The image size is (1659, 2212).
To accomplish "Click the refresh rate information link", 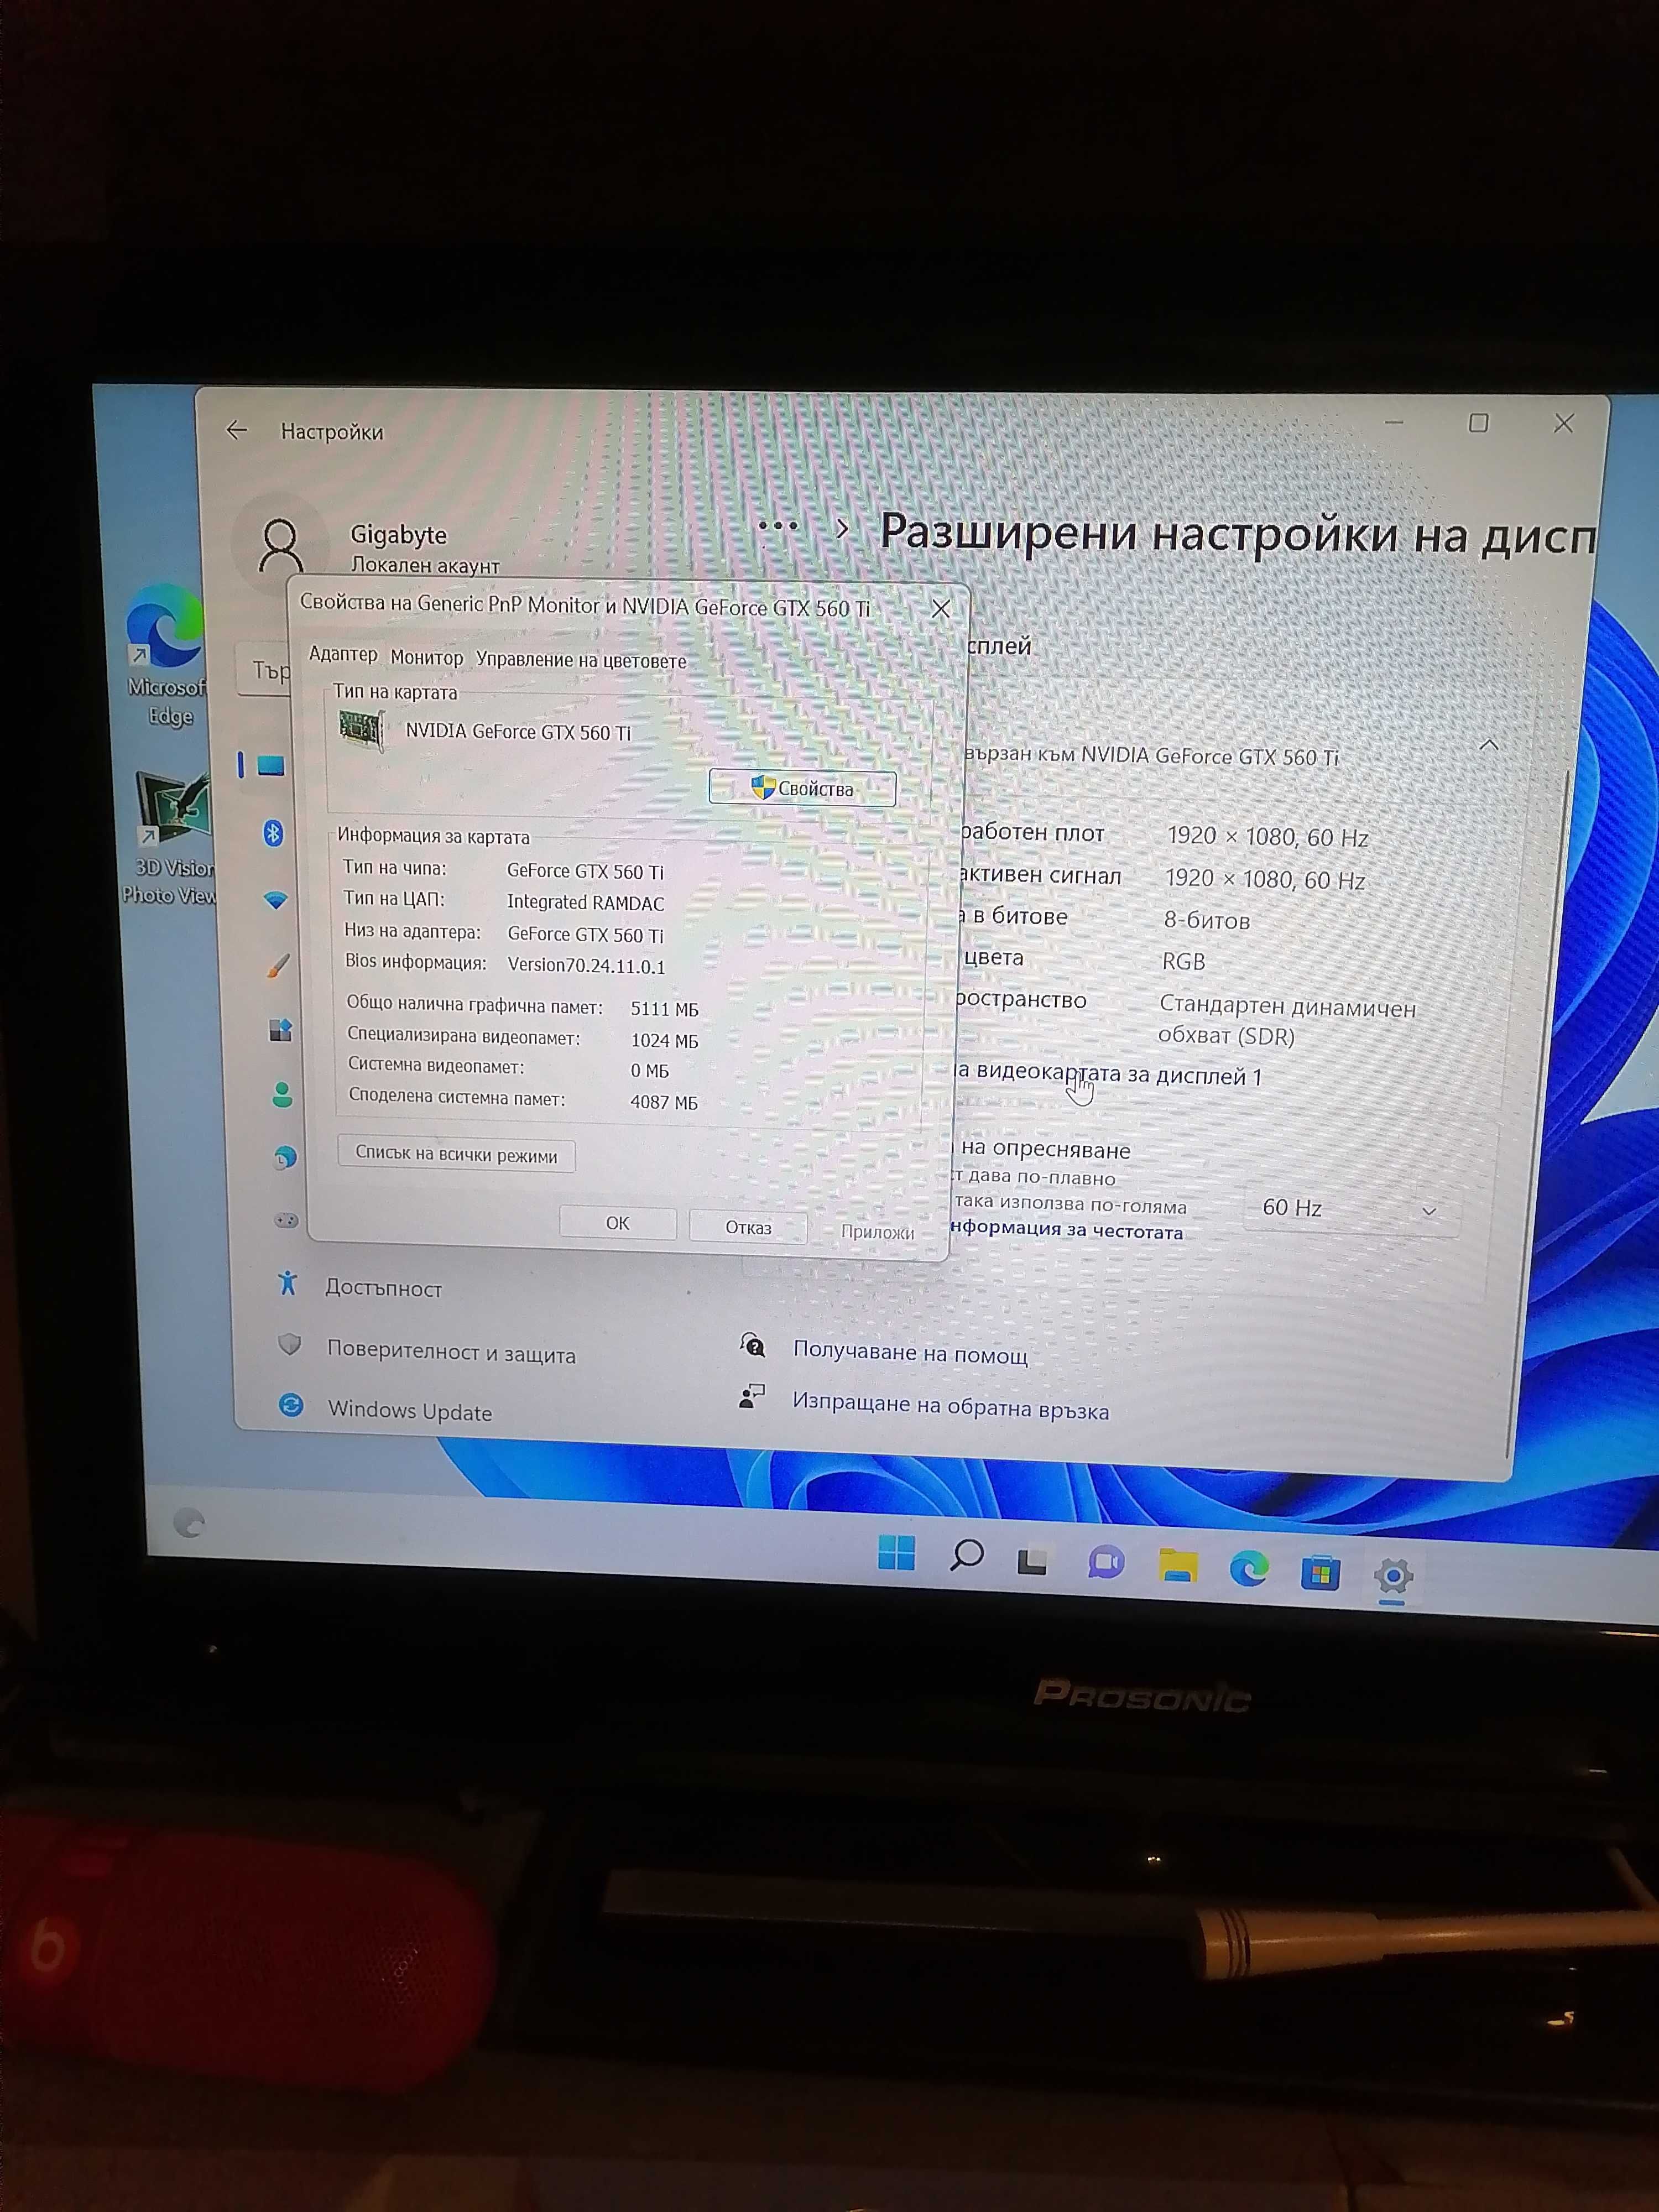I will [1068, 1230].
